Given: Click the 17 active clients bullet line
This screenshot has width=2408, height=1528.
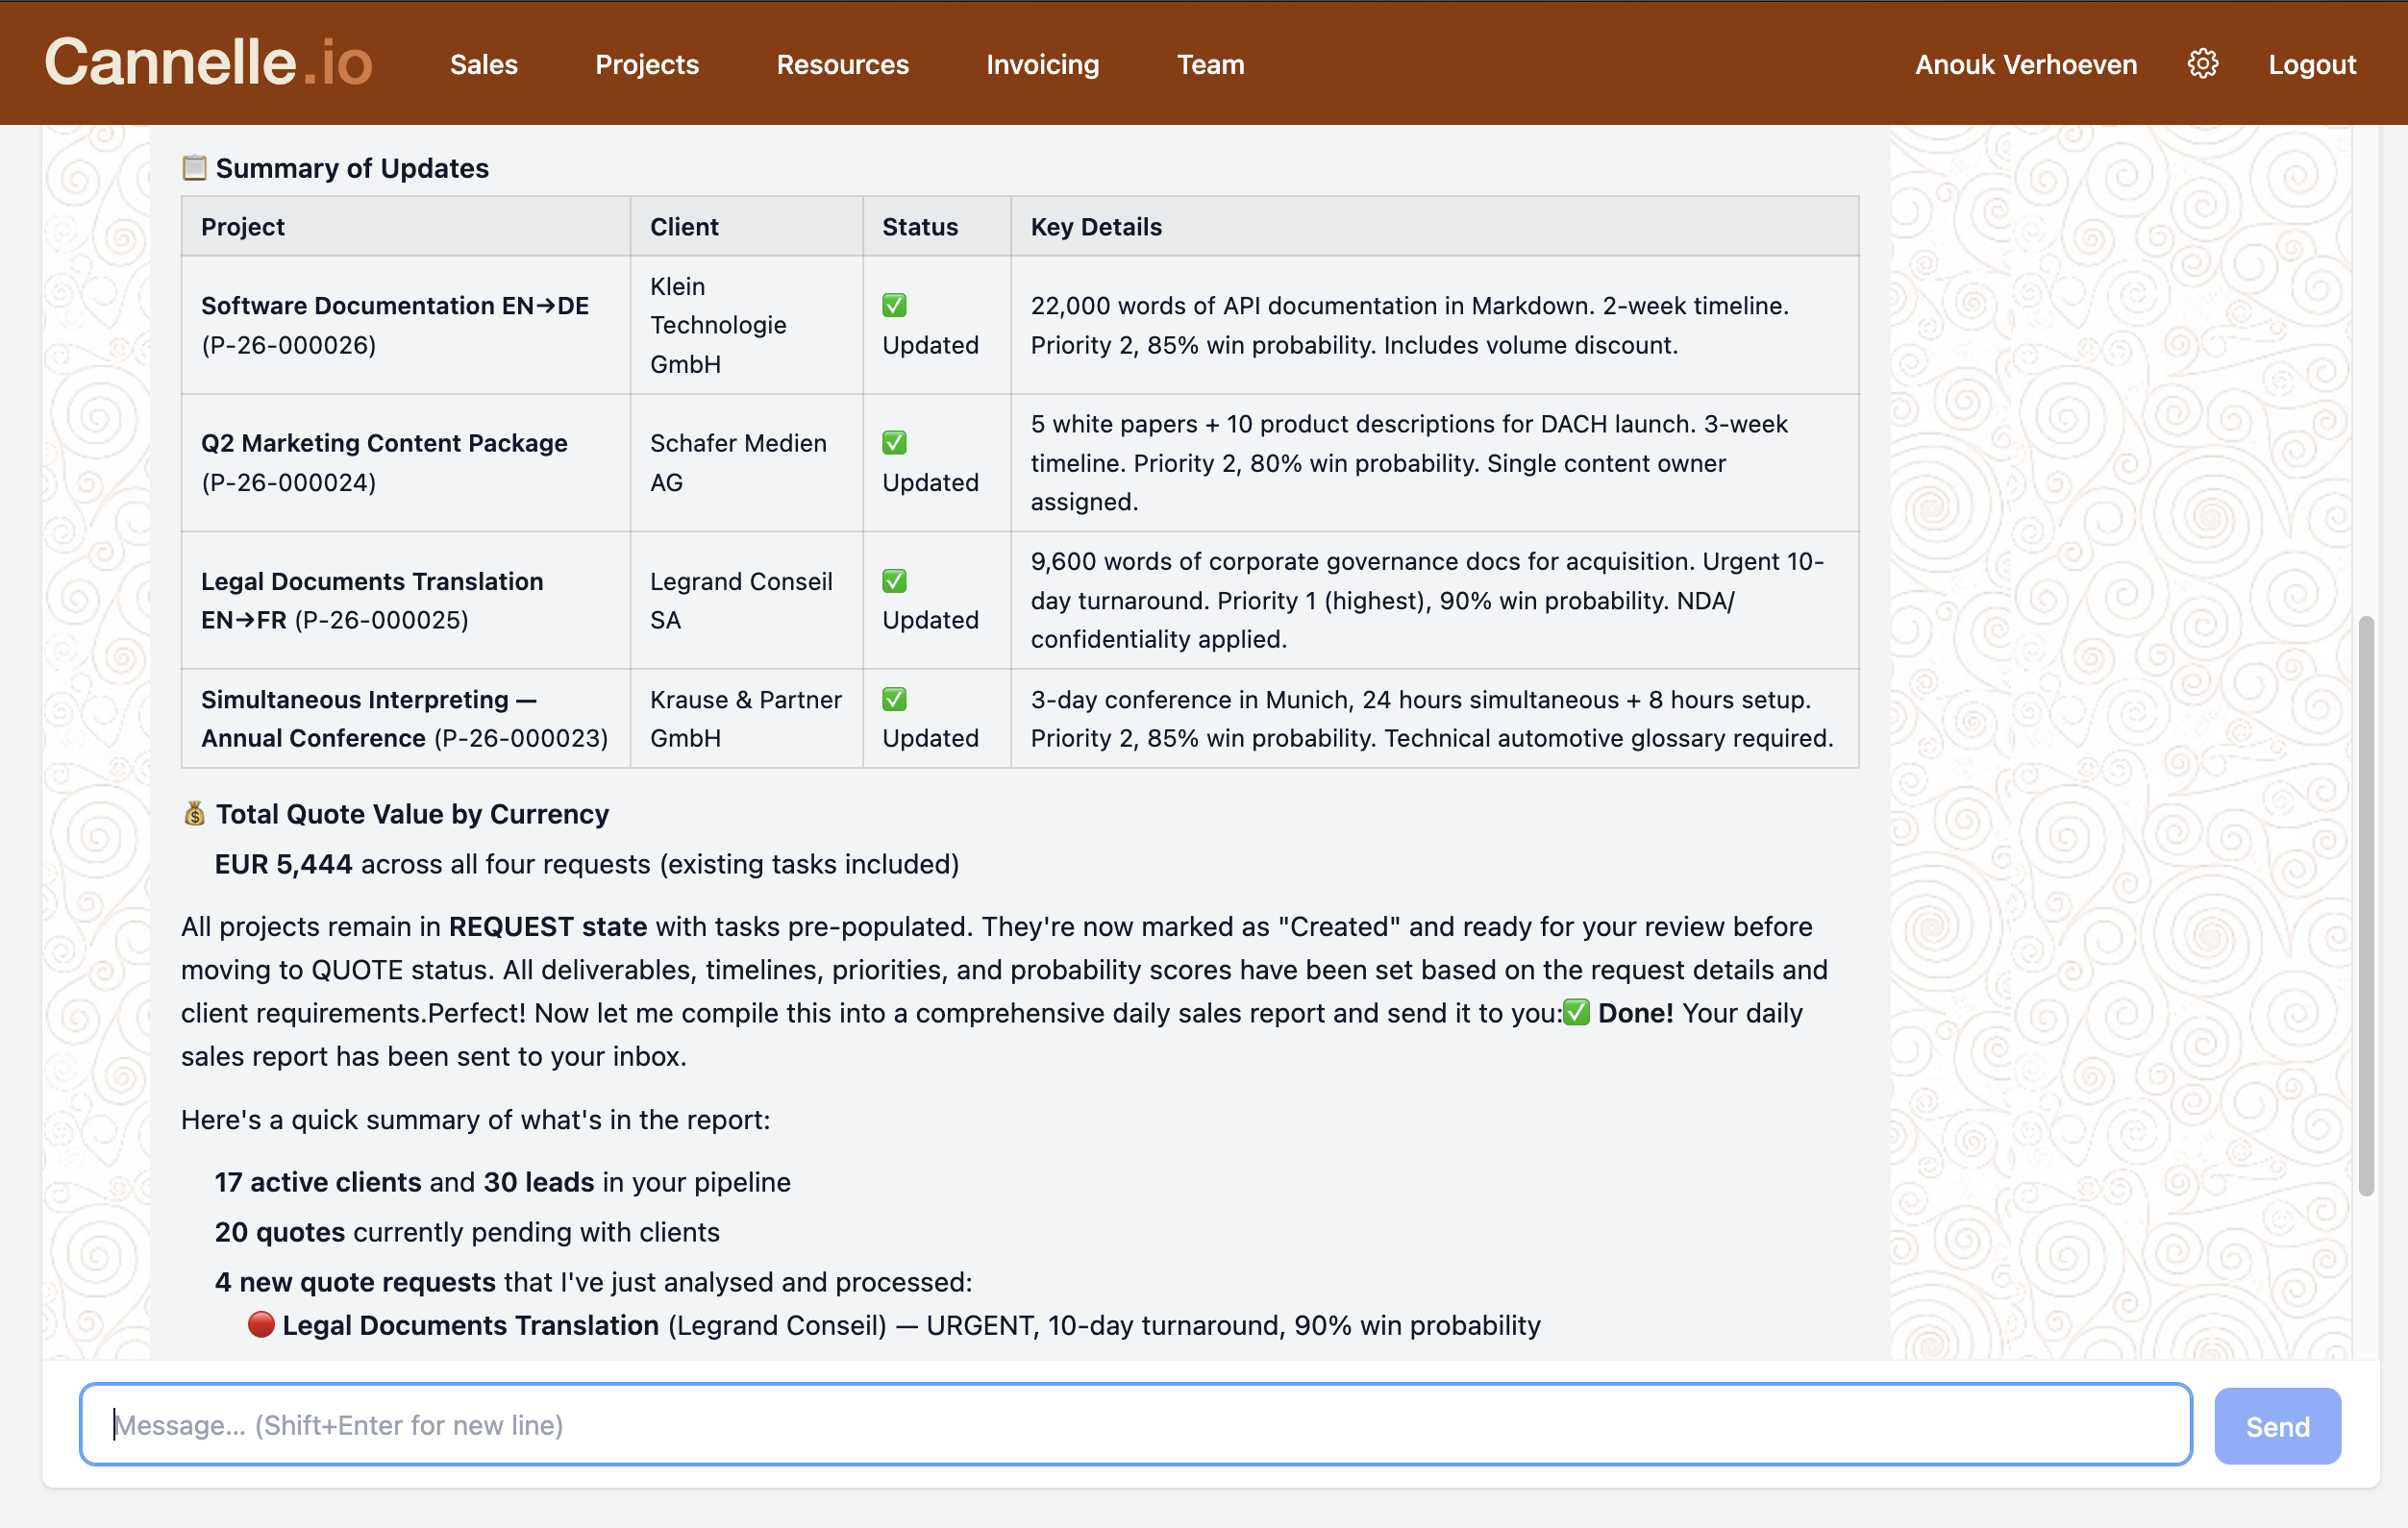Looking at the screenshot, I should 503,1182.
